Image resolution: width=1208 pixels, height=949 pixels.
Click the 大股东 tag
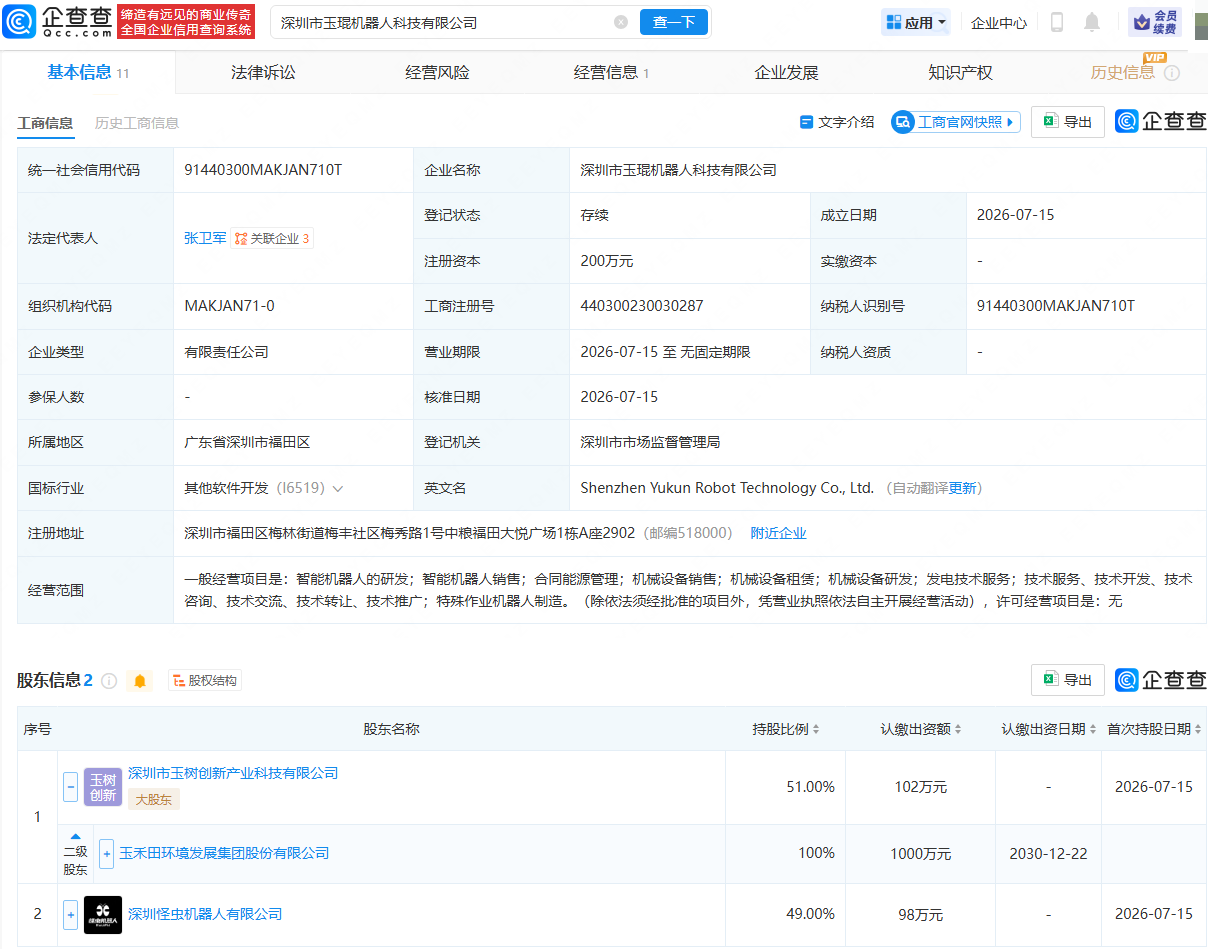click(x=154, y=799)
